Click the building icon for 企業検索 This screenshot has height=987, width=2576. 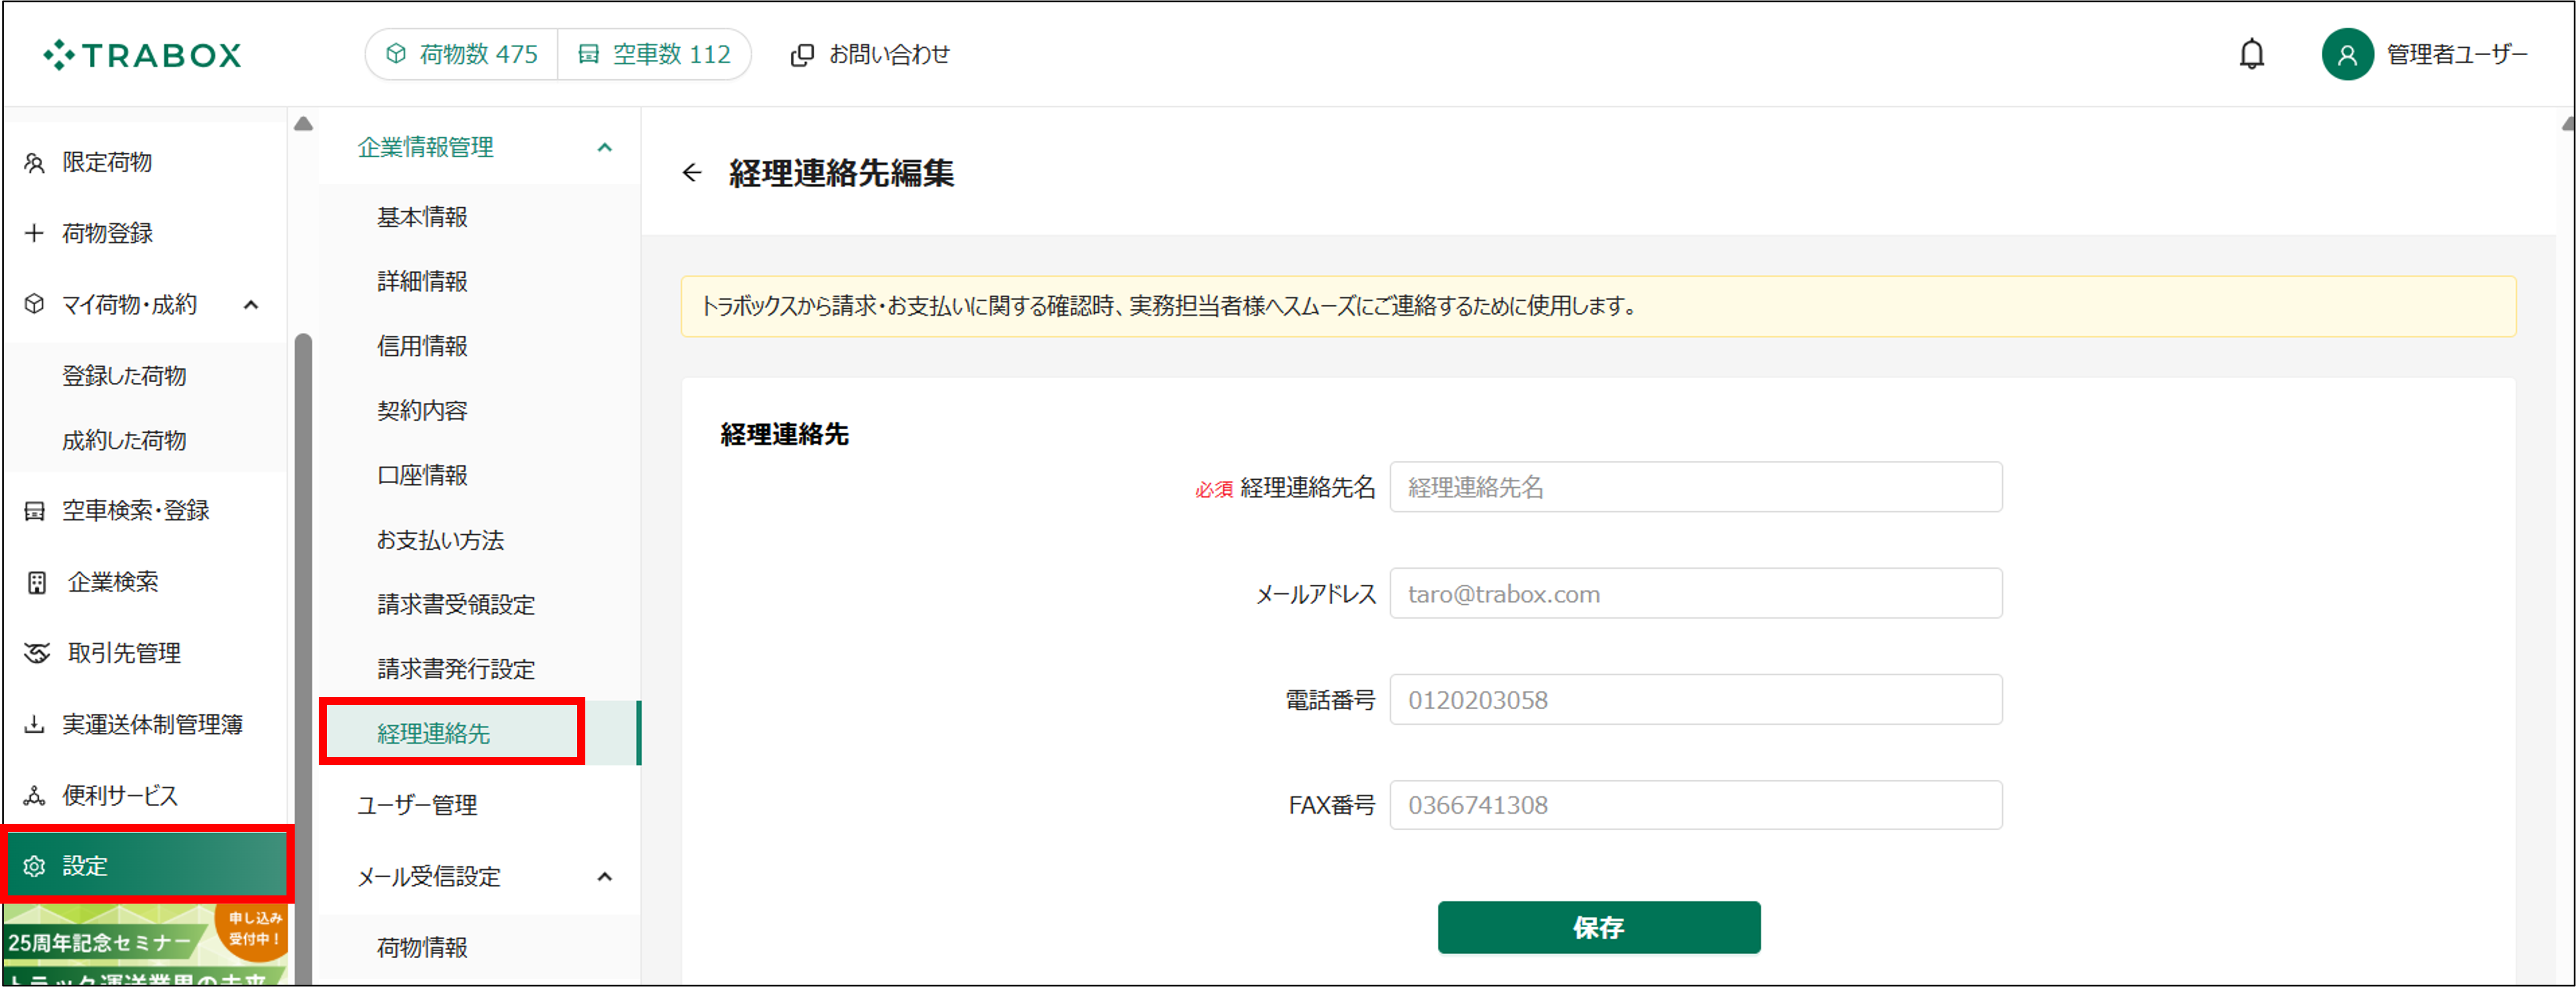[x=36, y=583]
